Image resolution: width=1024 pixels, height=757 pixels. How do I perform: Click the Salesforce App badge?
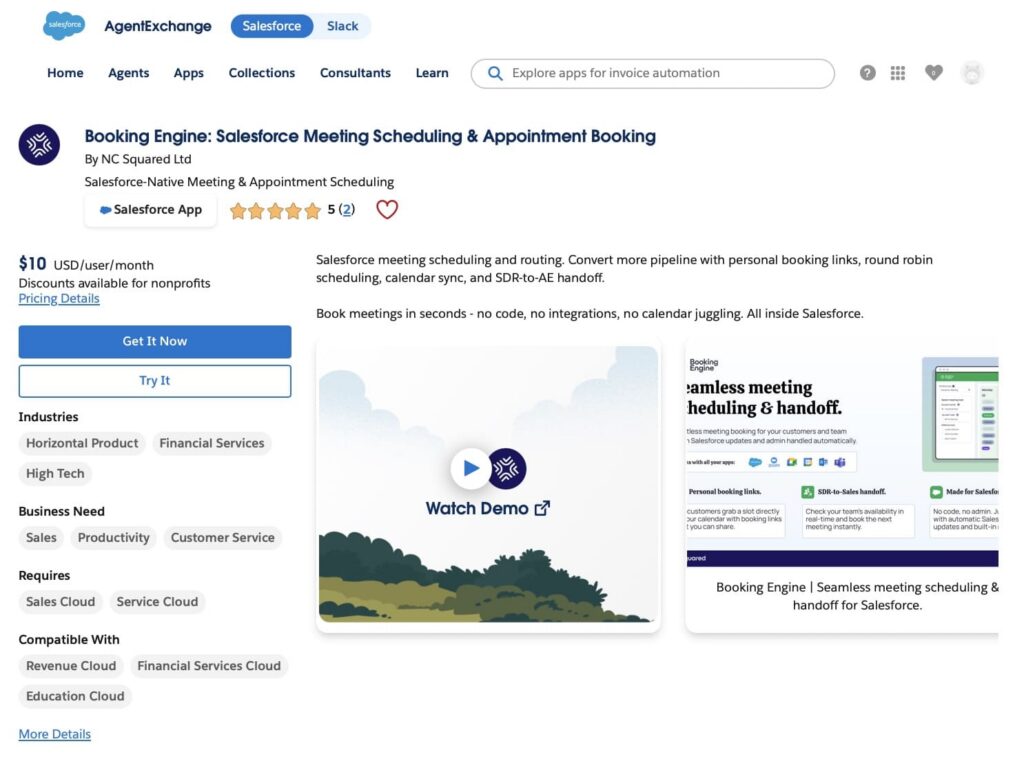pyautogui.click(x=150, y=210)
